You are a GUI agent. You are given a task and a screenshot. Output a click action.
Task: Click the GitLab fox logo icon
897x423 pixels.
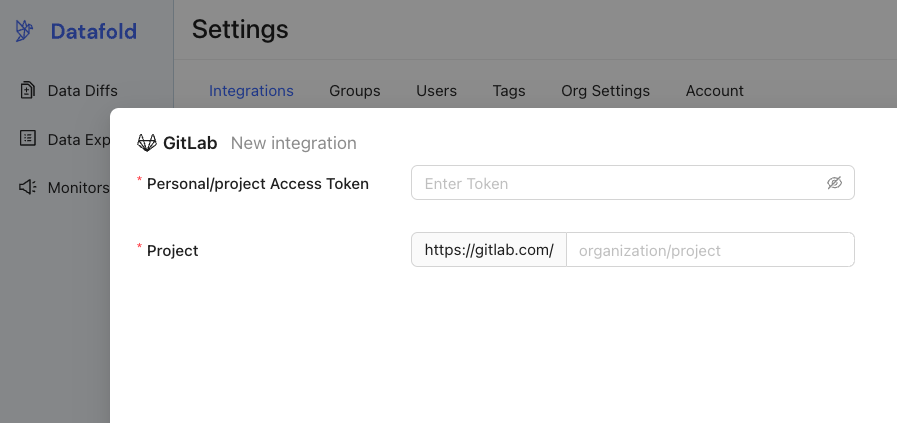tap(147, 143)
